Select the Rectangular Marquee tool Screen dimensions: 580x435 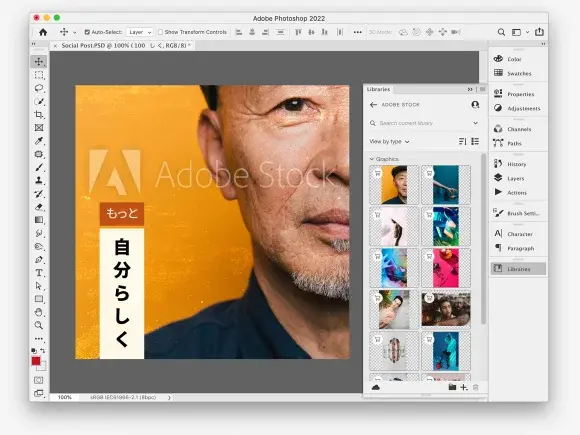[x=39, y=75]
